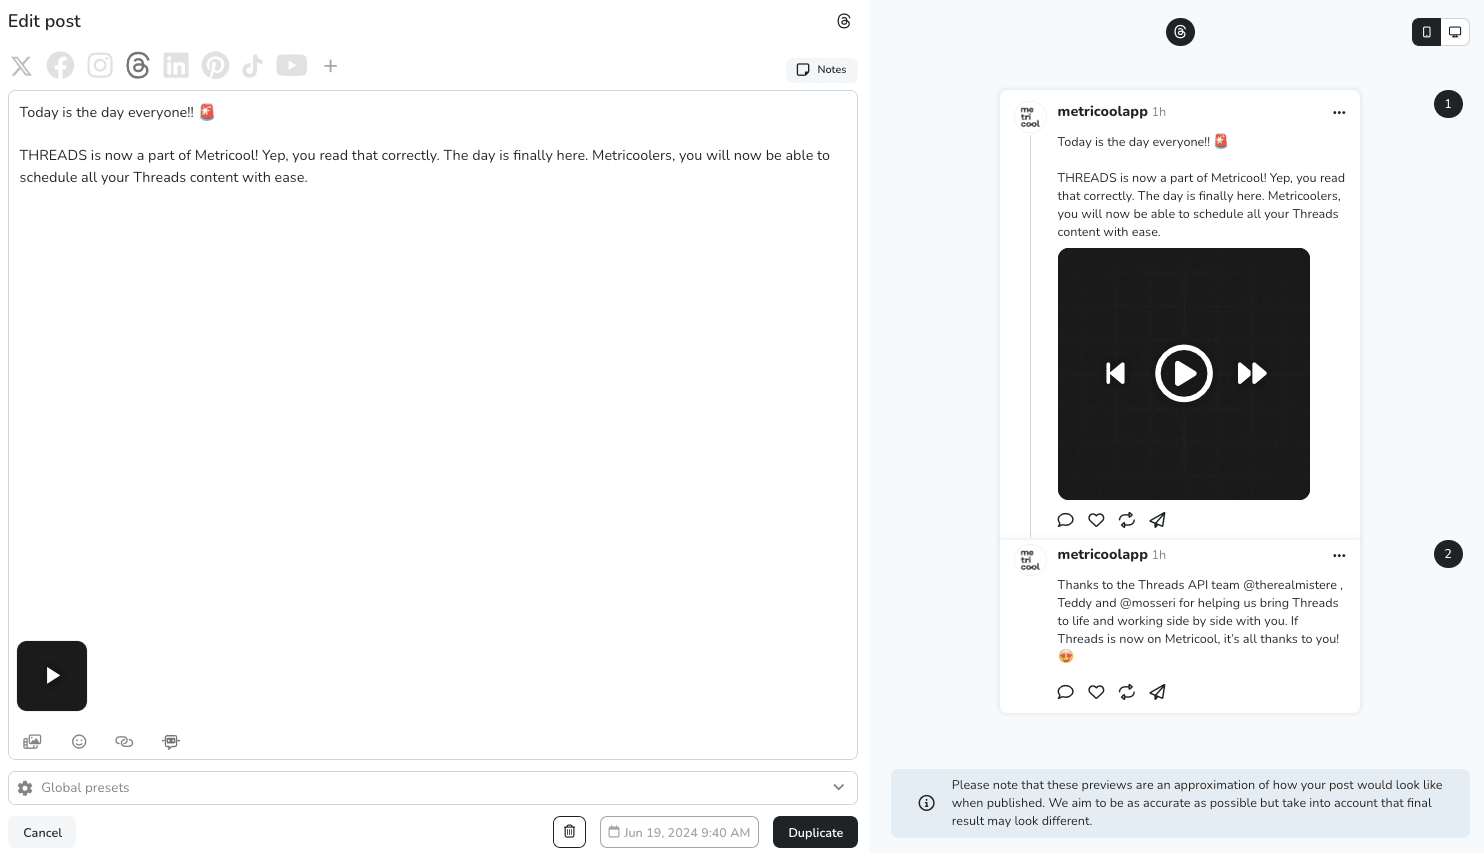Open the date picker showing Jun 19, 2024
Viewport: 1484px width, 853px height.
[679, 832]
